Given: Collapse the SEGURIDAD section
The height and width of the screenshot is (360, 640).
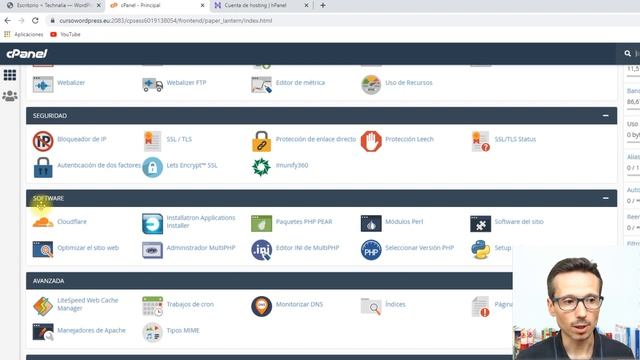Looking at the screenshot, I should (605, 116).
